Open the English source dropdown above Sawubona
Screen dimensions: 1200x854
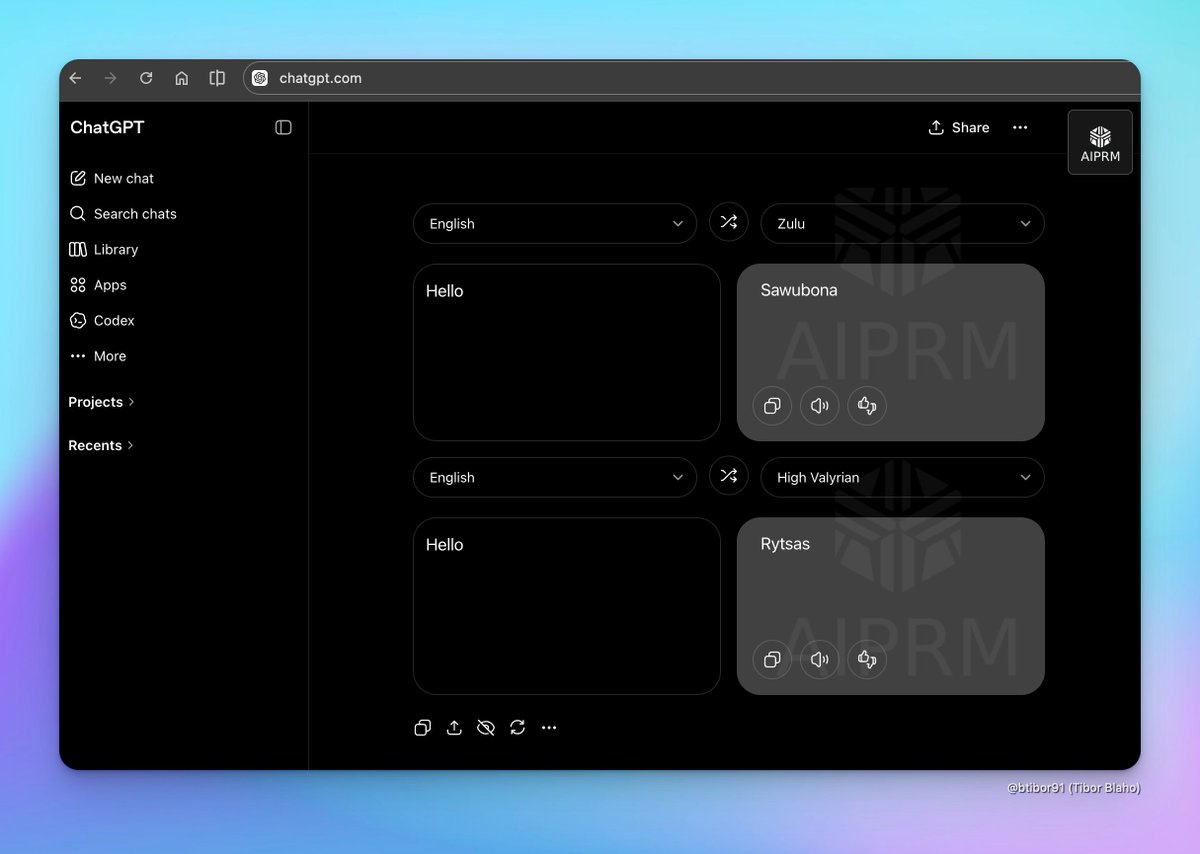click(555, 224)
